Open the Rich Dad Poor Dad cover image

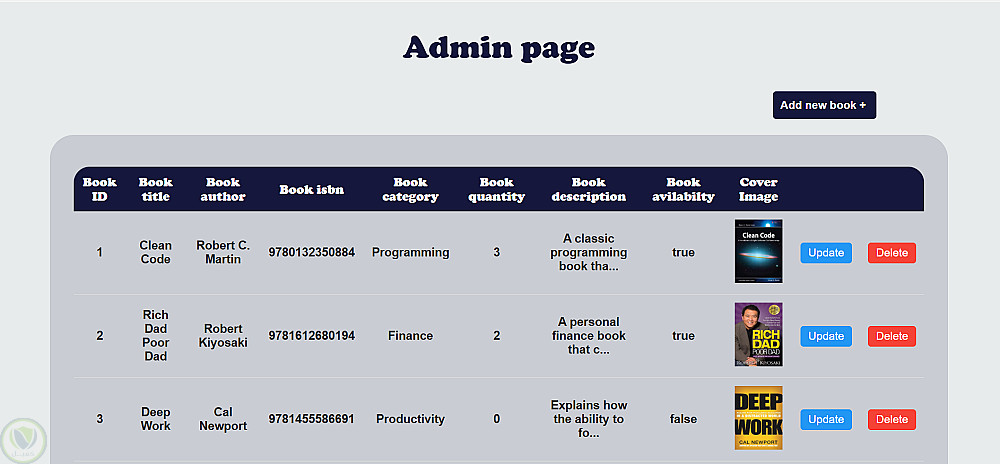pos(758,335)
